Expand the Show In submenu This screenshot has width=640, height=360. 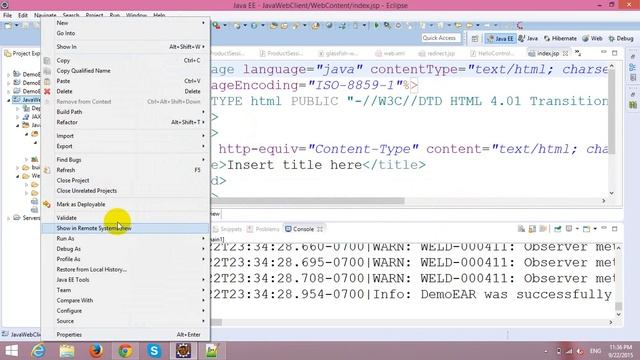tap(126, 47)
